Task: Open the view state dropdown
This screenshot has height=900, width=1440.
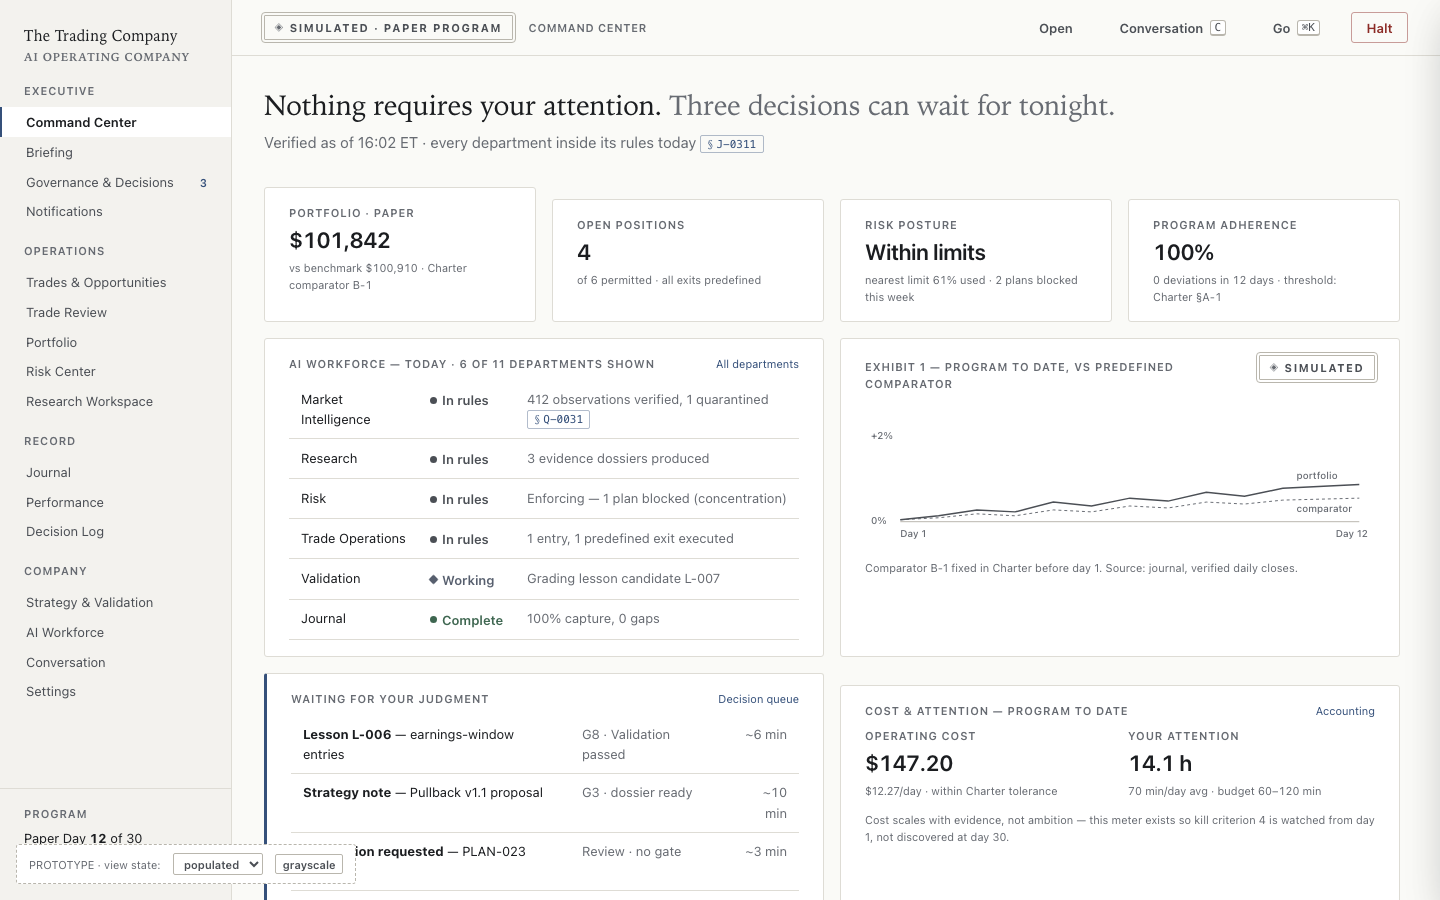Action: point(218,865)
